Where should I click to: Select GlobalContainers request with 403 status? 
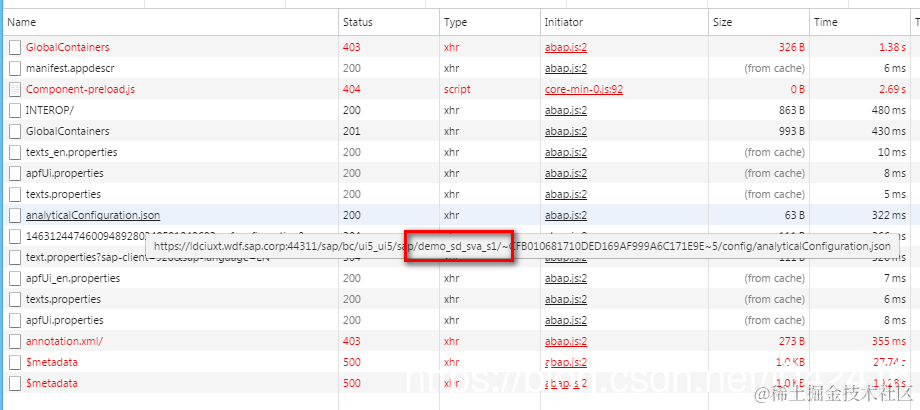click(x=67, y=47)
